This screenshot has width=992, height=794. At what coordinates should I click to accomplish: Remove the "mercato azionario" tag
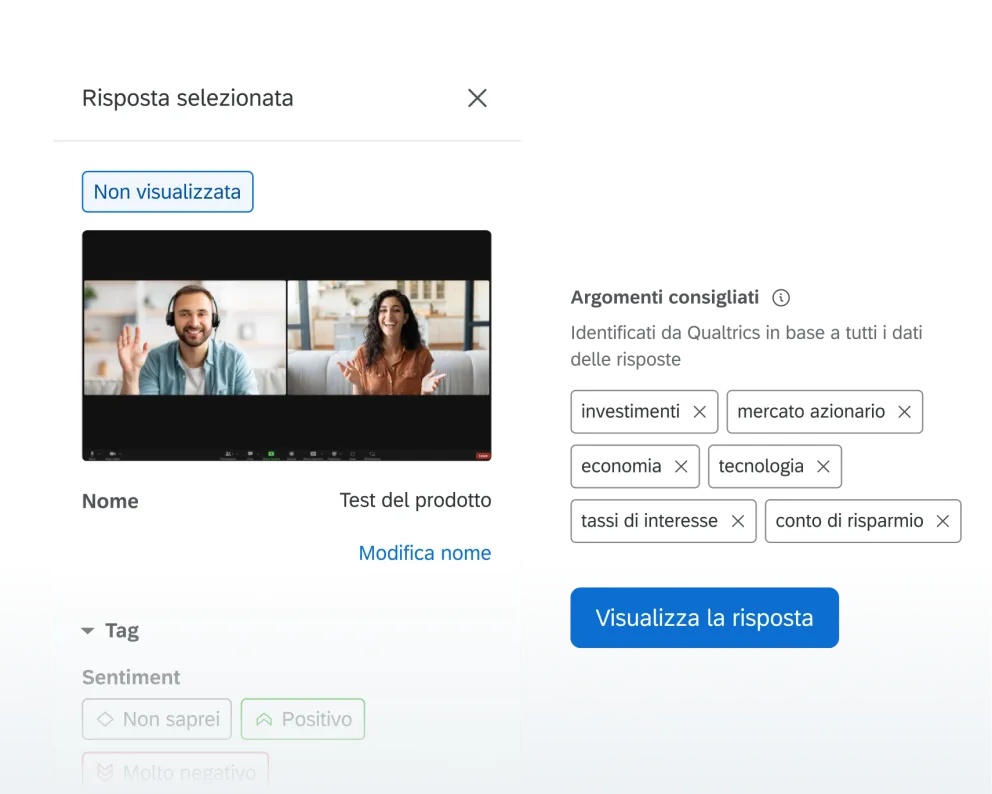point(903,411)
